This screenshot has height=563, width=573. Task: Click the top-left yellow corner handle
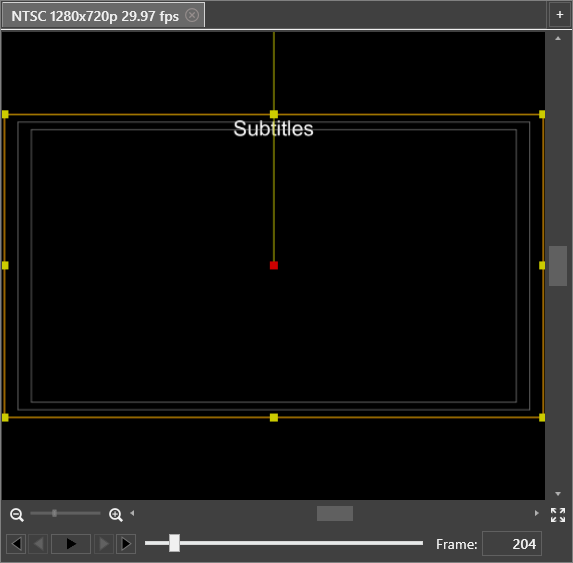coord(5,114)
